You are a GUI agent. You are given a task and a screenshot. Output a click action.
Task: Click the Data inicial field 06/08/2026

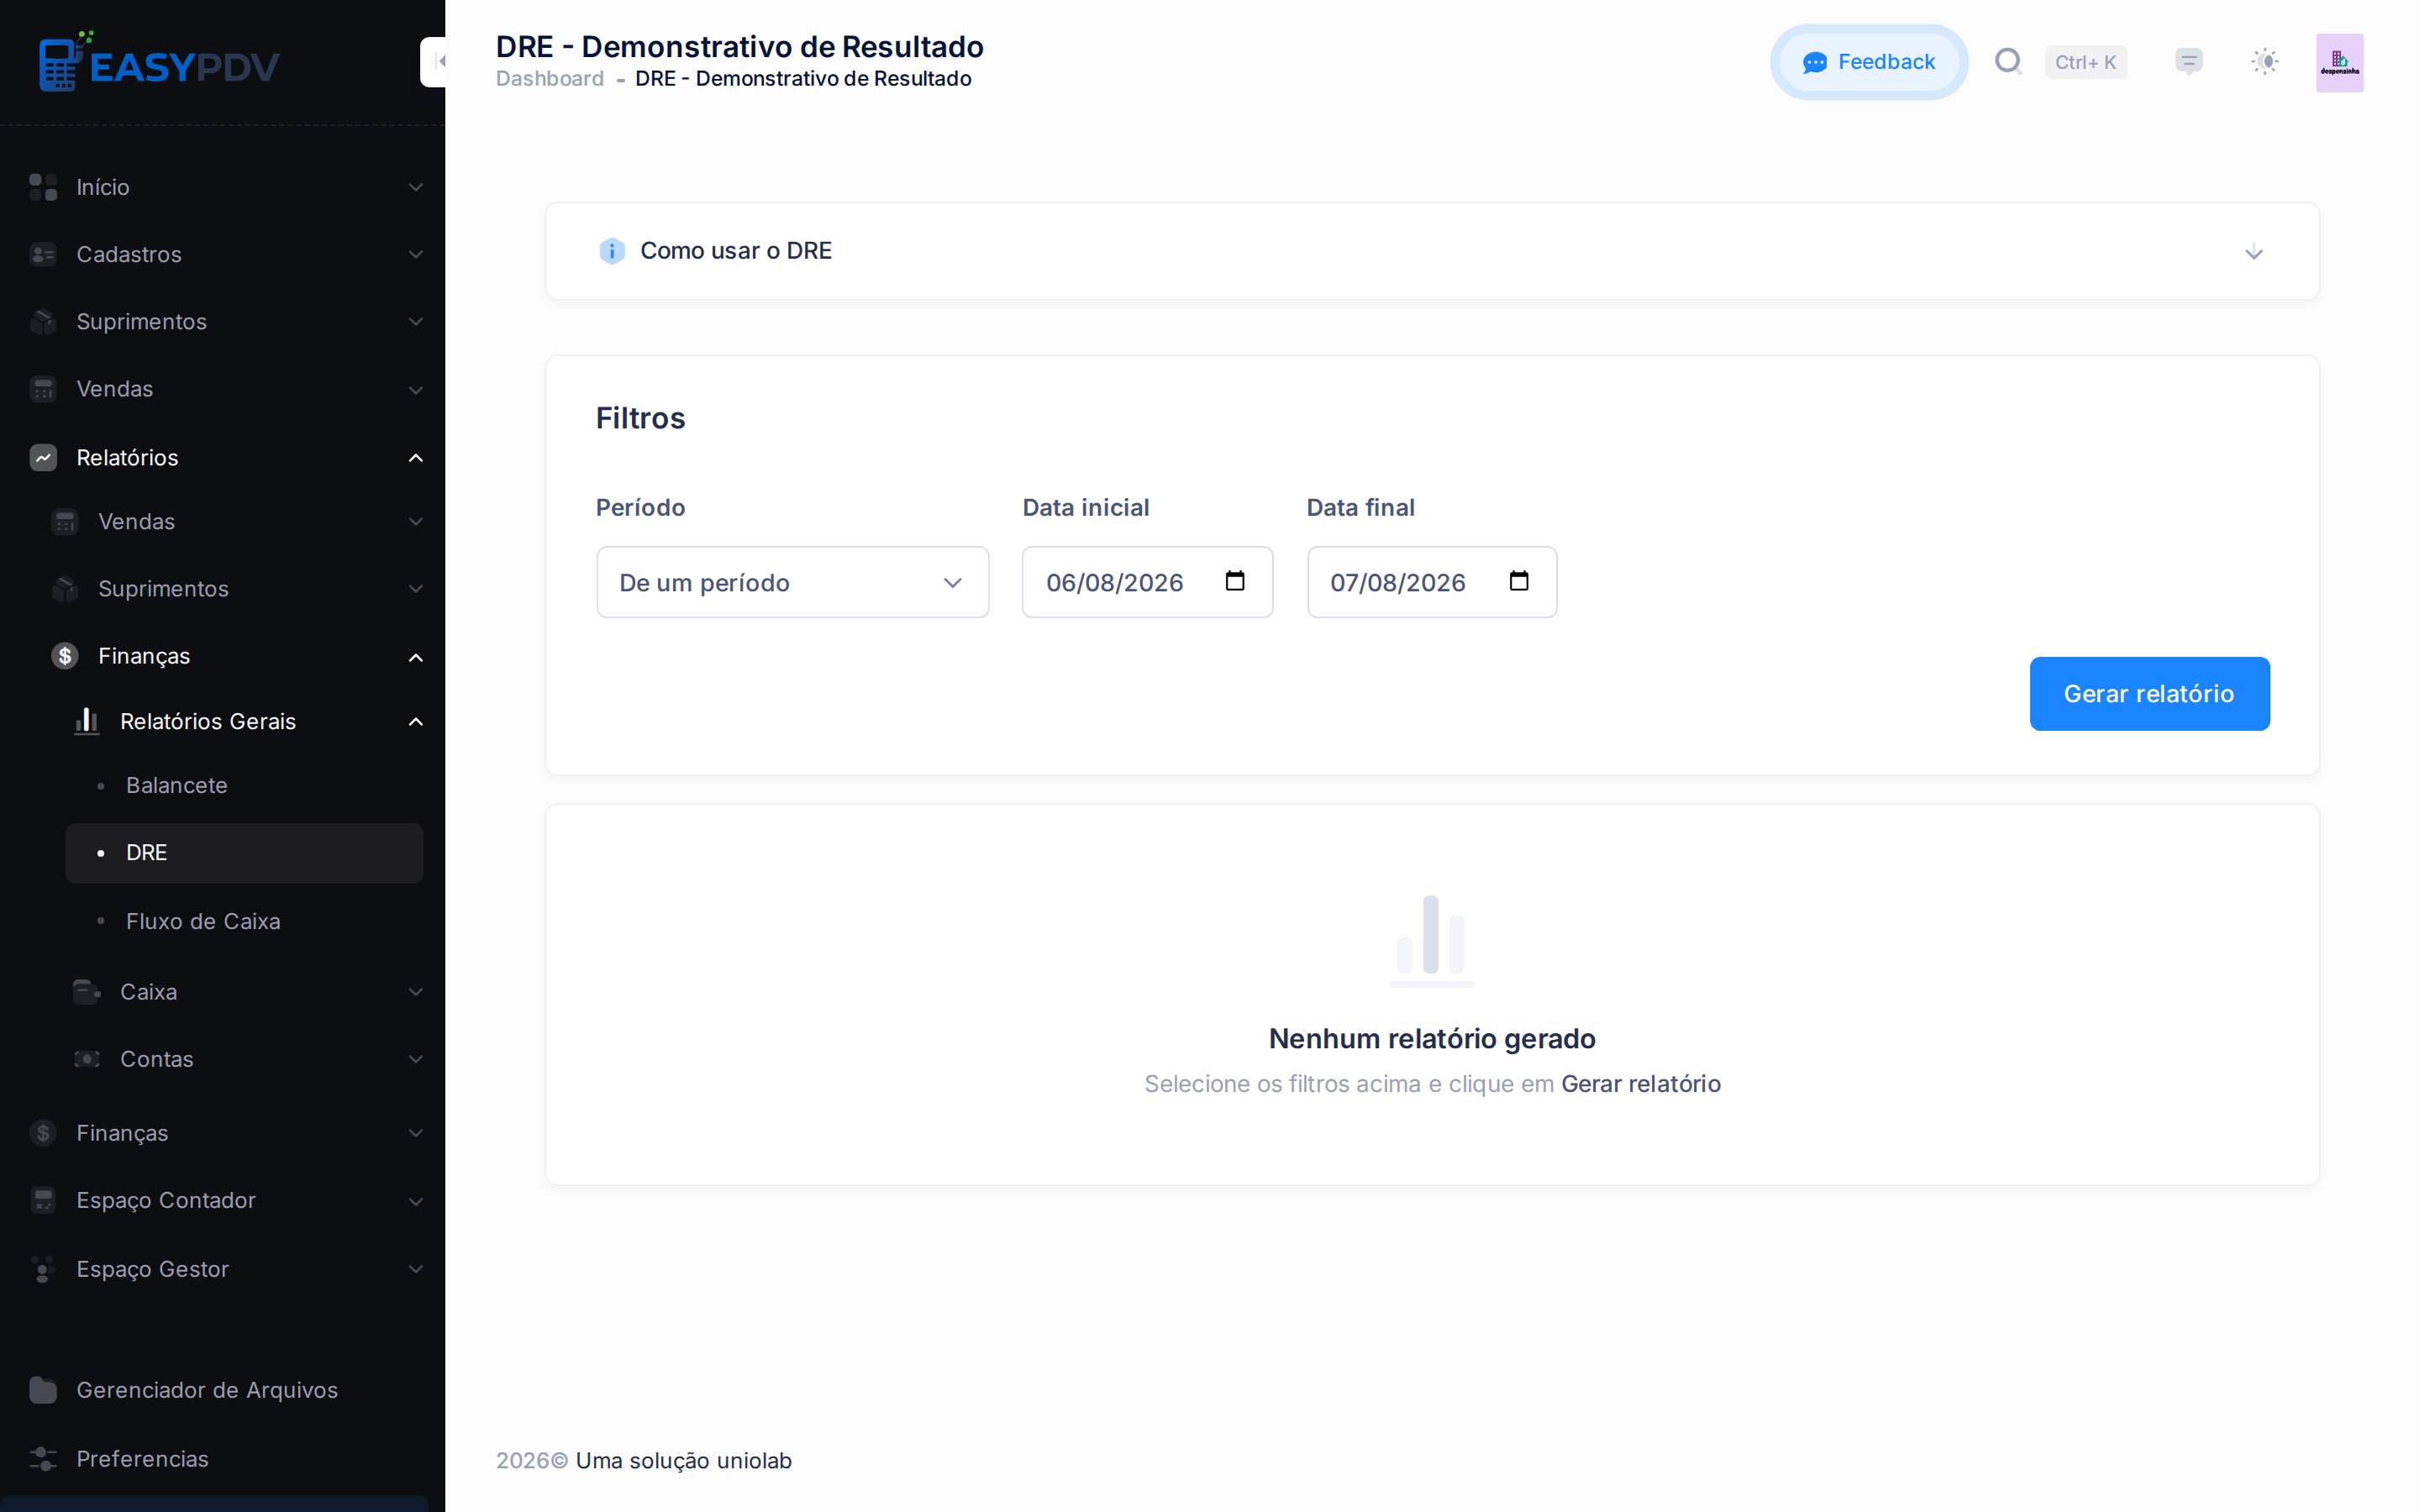1147,582
